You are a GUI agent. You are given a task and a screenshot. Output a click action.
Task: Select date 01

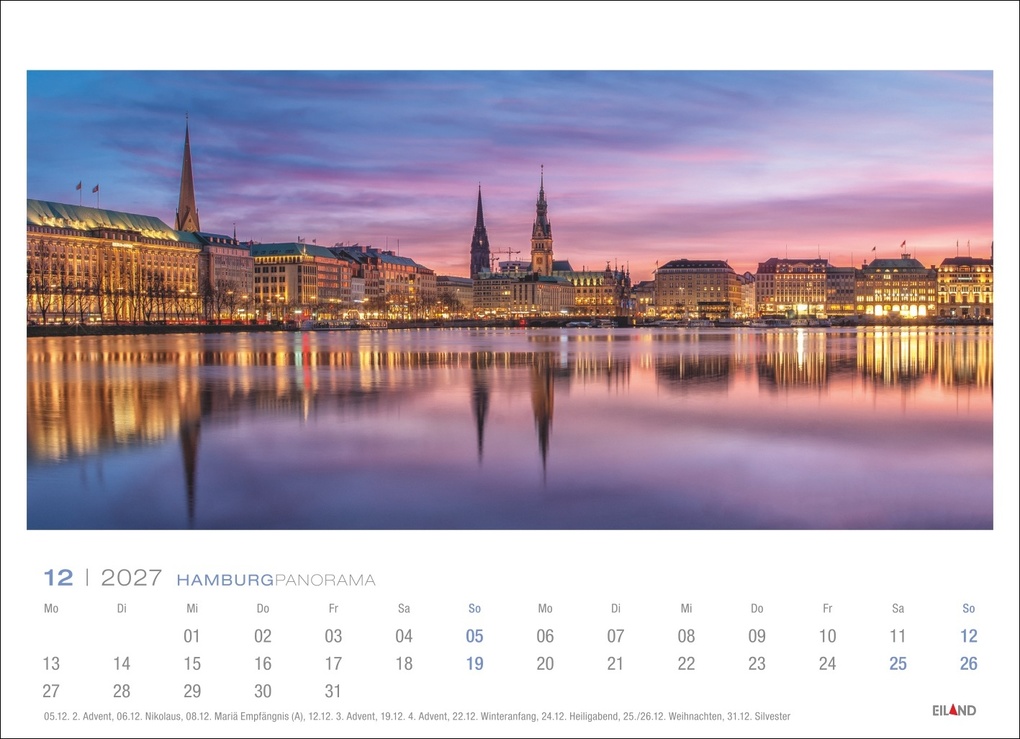click(193, 635)
